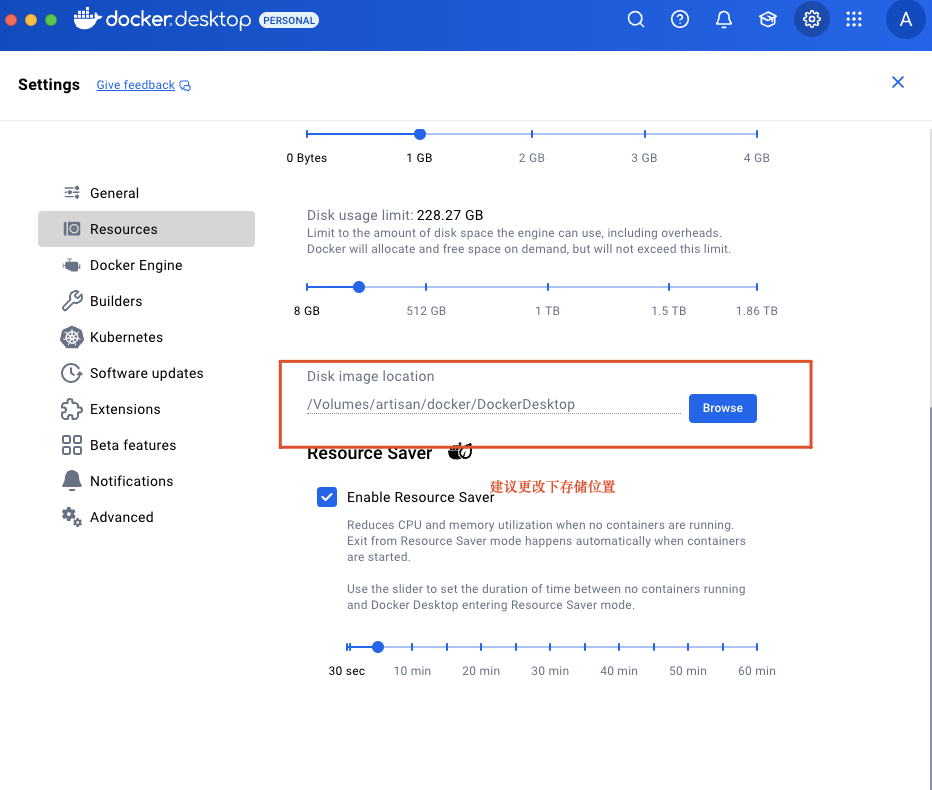Set Resource Saver timeout to 30 min

click(x=550, y=647)
